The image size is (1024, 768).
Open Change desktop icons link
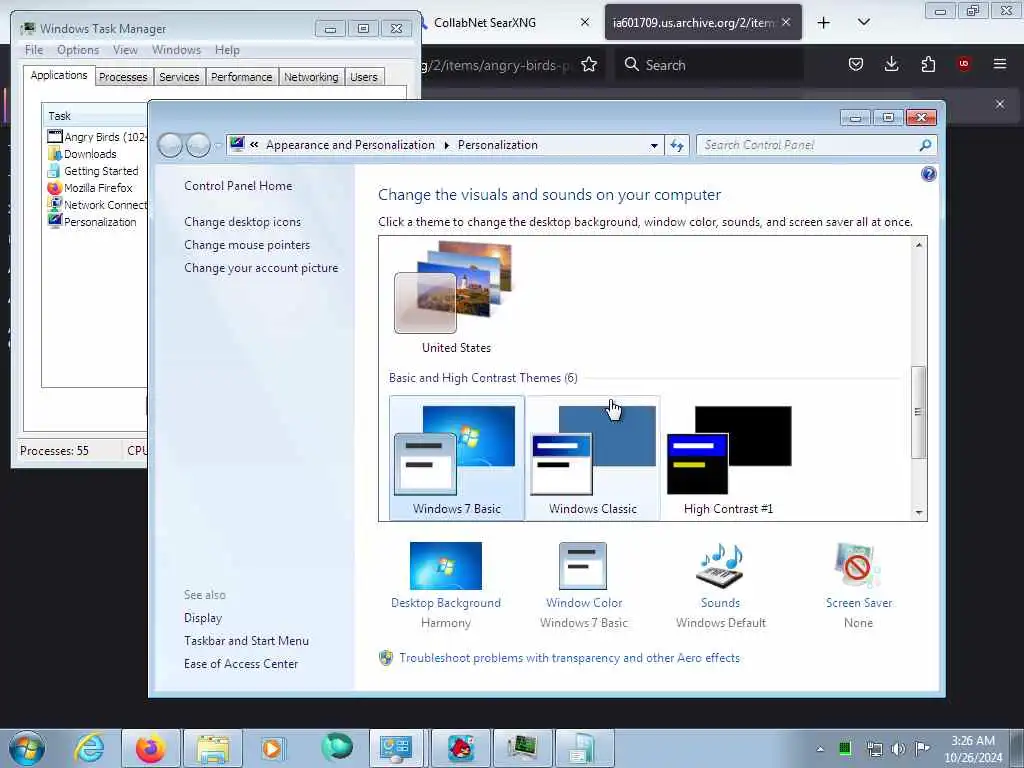242,221
